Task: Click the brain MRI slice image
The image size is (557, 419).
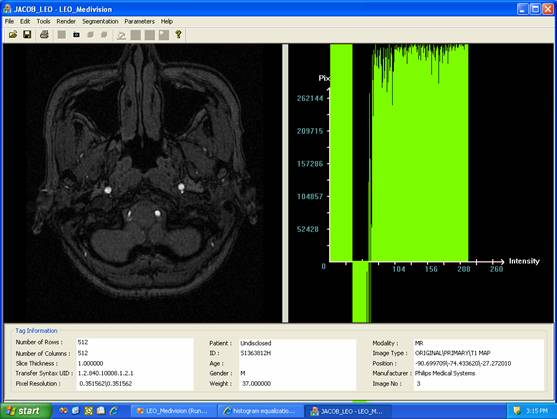Action: click(142, 183)
